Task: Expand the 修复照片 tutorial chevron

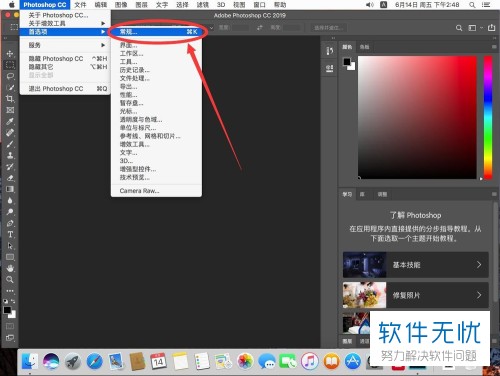Action: [479, 295]
